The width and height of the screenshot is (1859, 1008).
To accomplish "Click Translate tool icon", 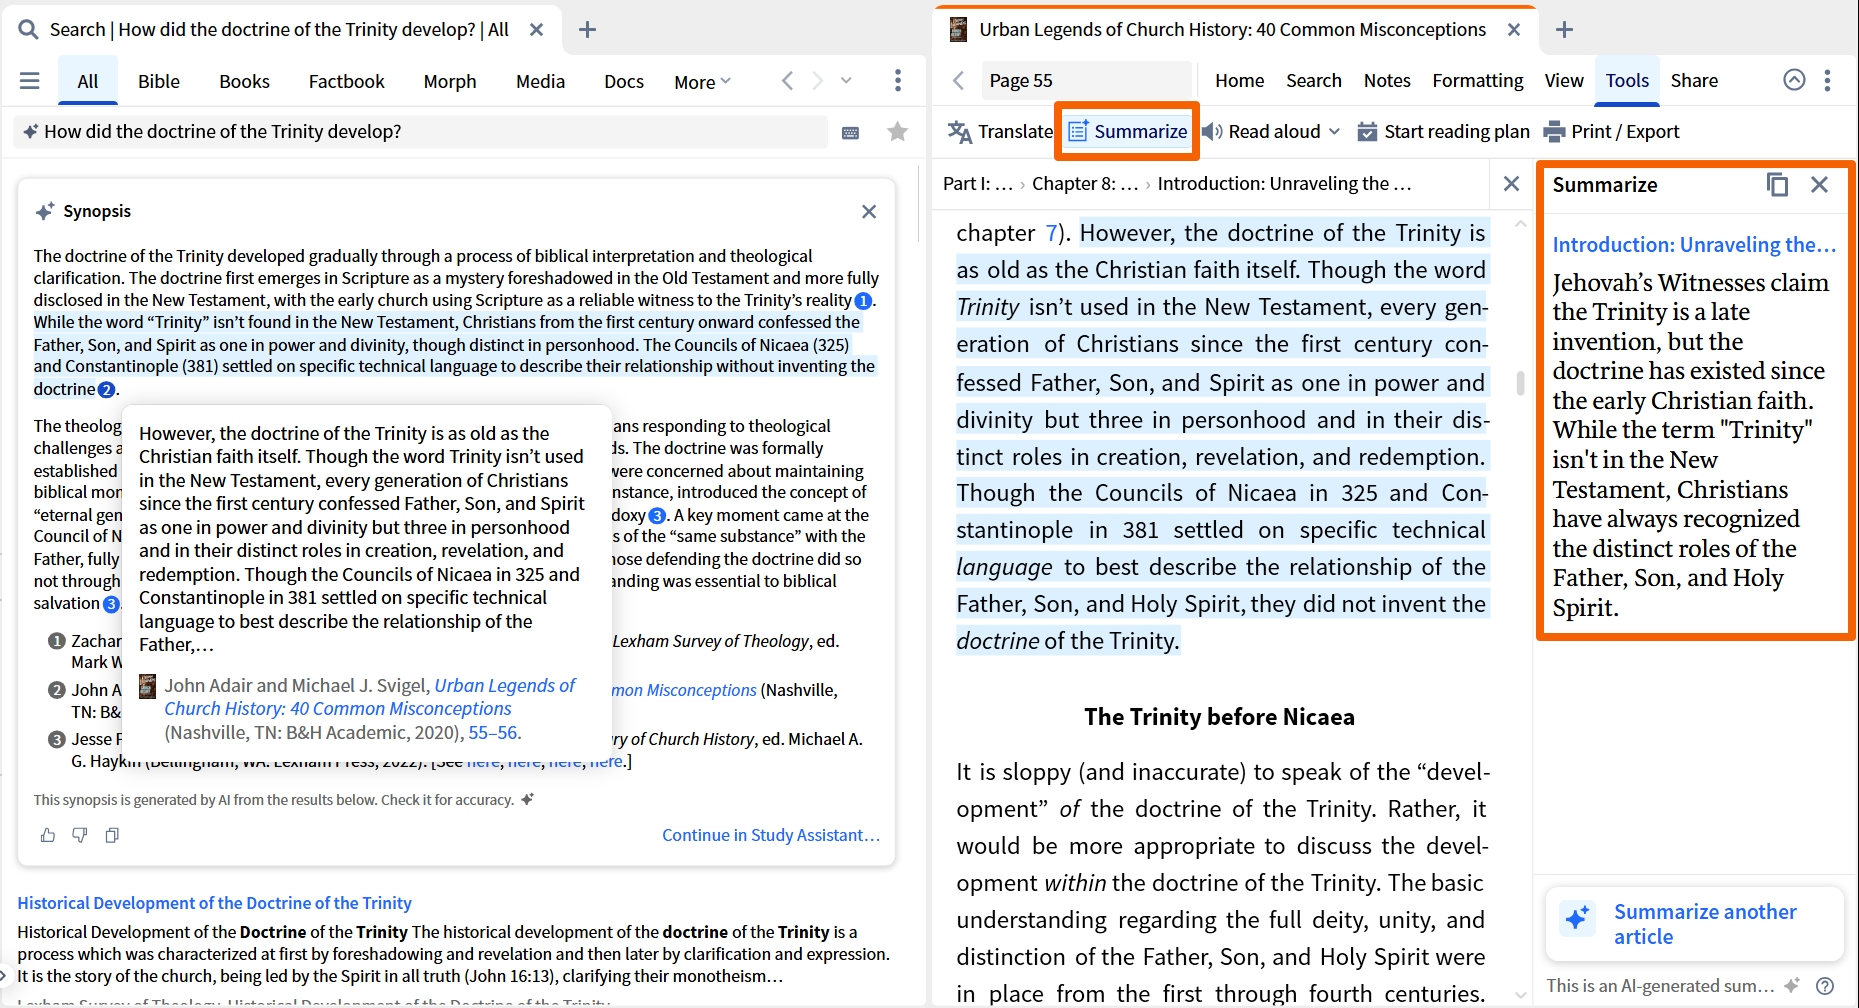I will pos(960,132).
